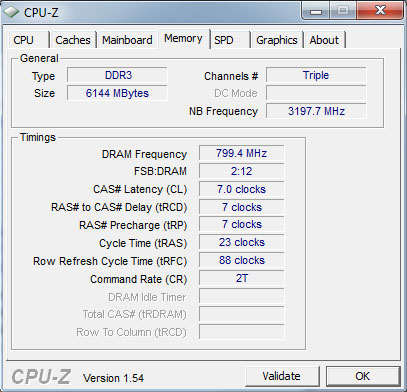
Task: Click the disabled maximize button
Action: click(x=343, y=11)
